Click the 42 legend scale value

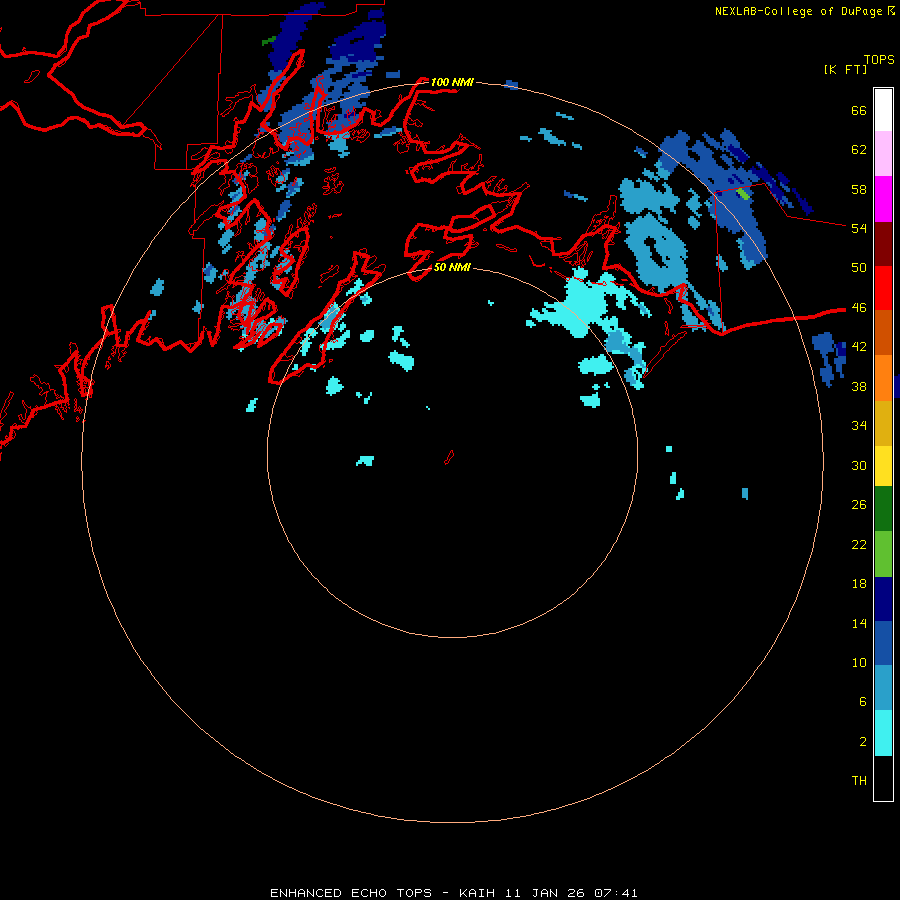(859, 346)
